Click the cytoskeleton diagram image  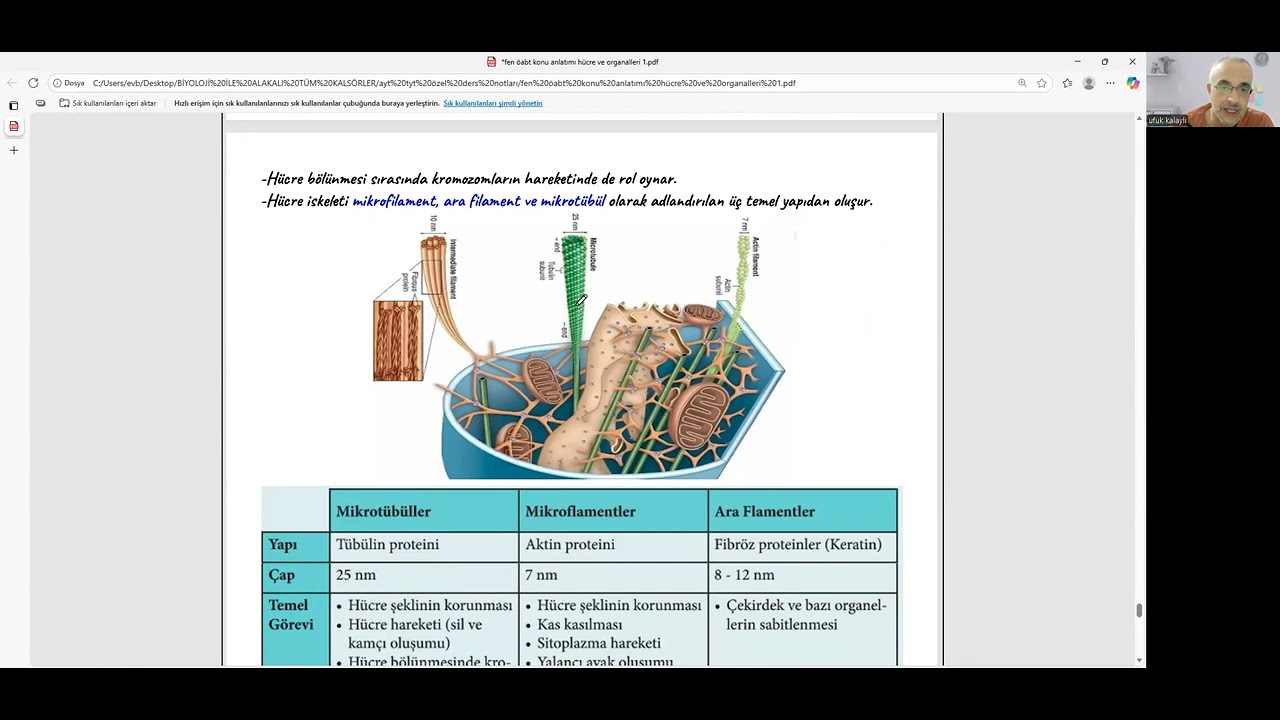coord(579,347)
